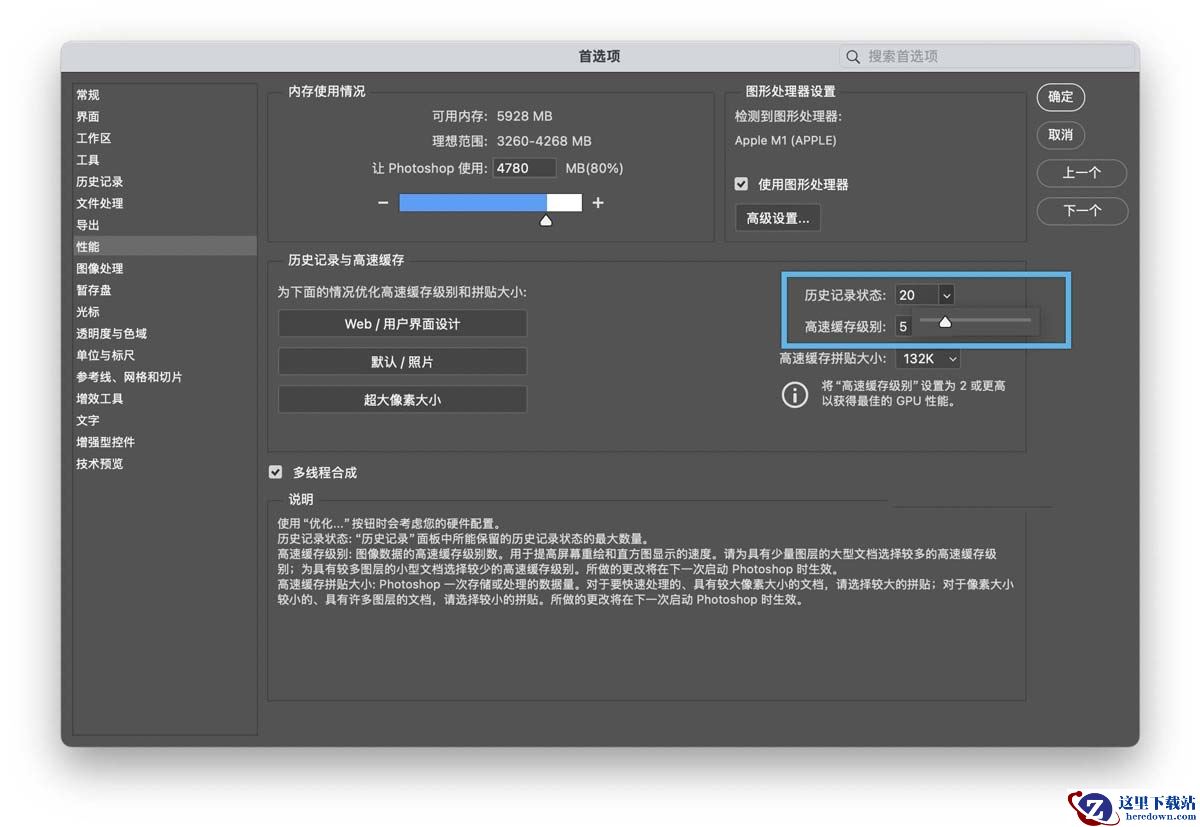Click the memory slider triangle handle
Image resolution: width=1200 pixels, height=827 pixels.
point(546,220)
